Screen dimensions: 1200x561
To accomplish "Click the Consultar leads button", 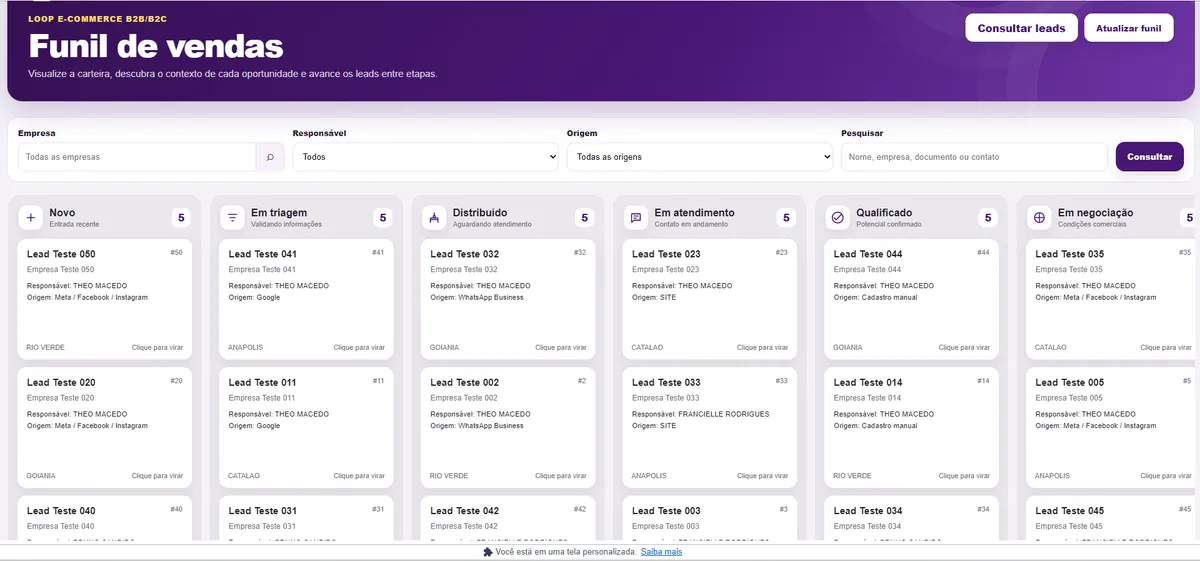I will tap(1021, 28).
